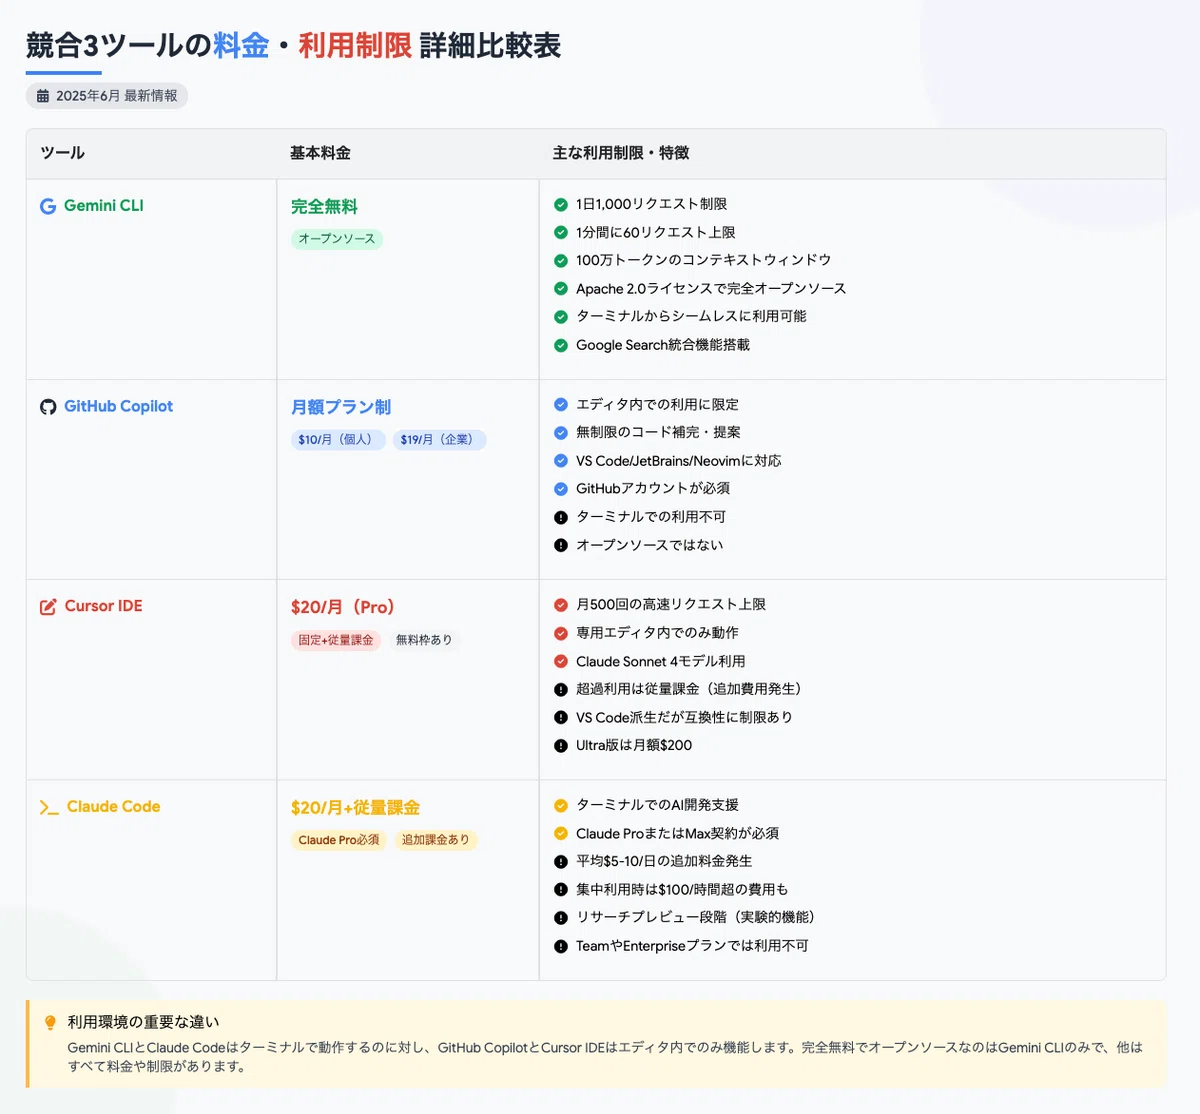Click VS Code派生だが互換性に制限あり text

(684, 717)
